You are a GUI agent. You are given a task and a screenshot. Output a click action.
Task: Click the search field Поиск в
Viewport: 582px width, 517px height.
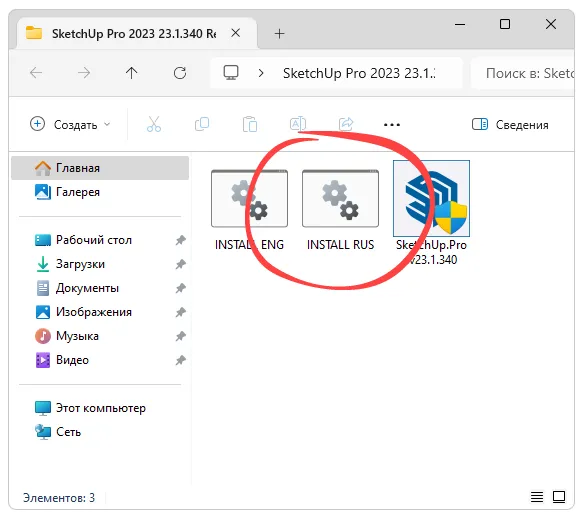click(x=523, y=73)
